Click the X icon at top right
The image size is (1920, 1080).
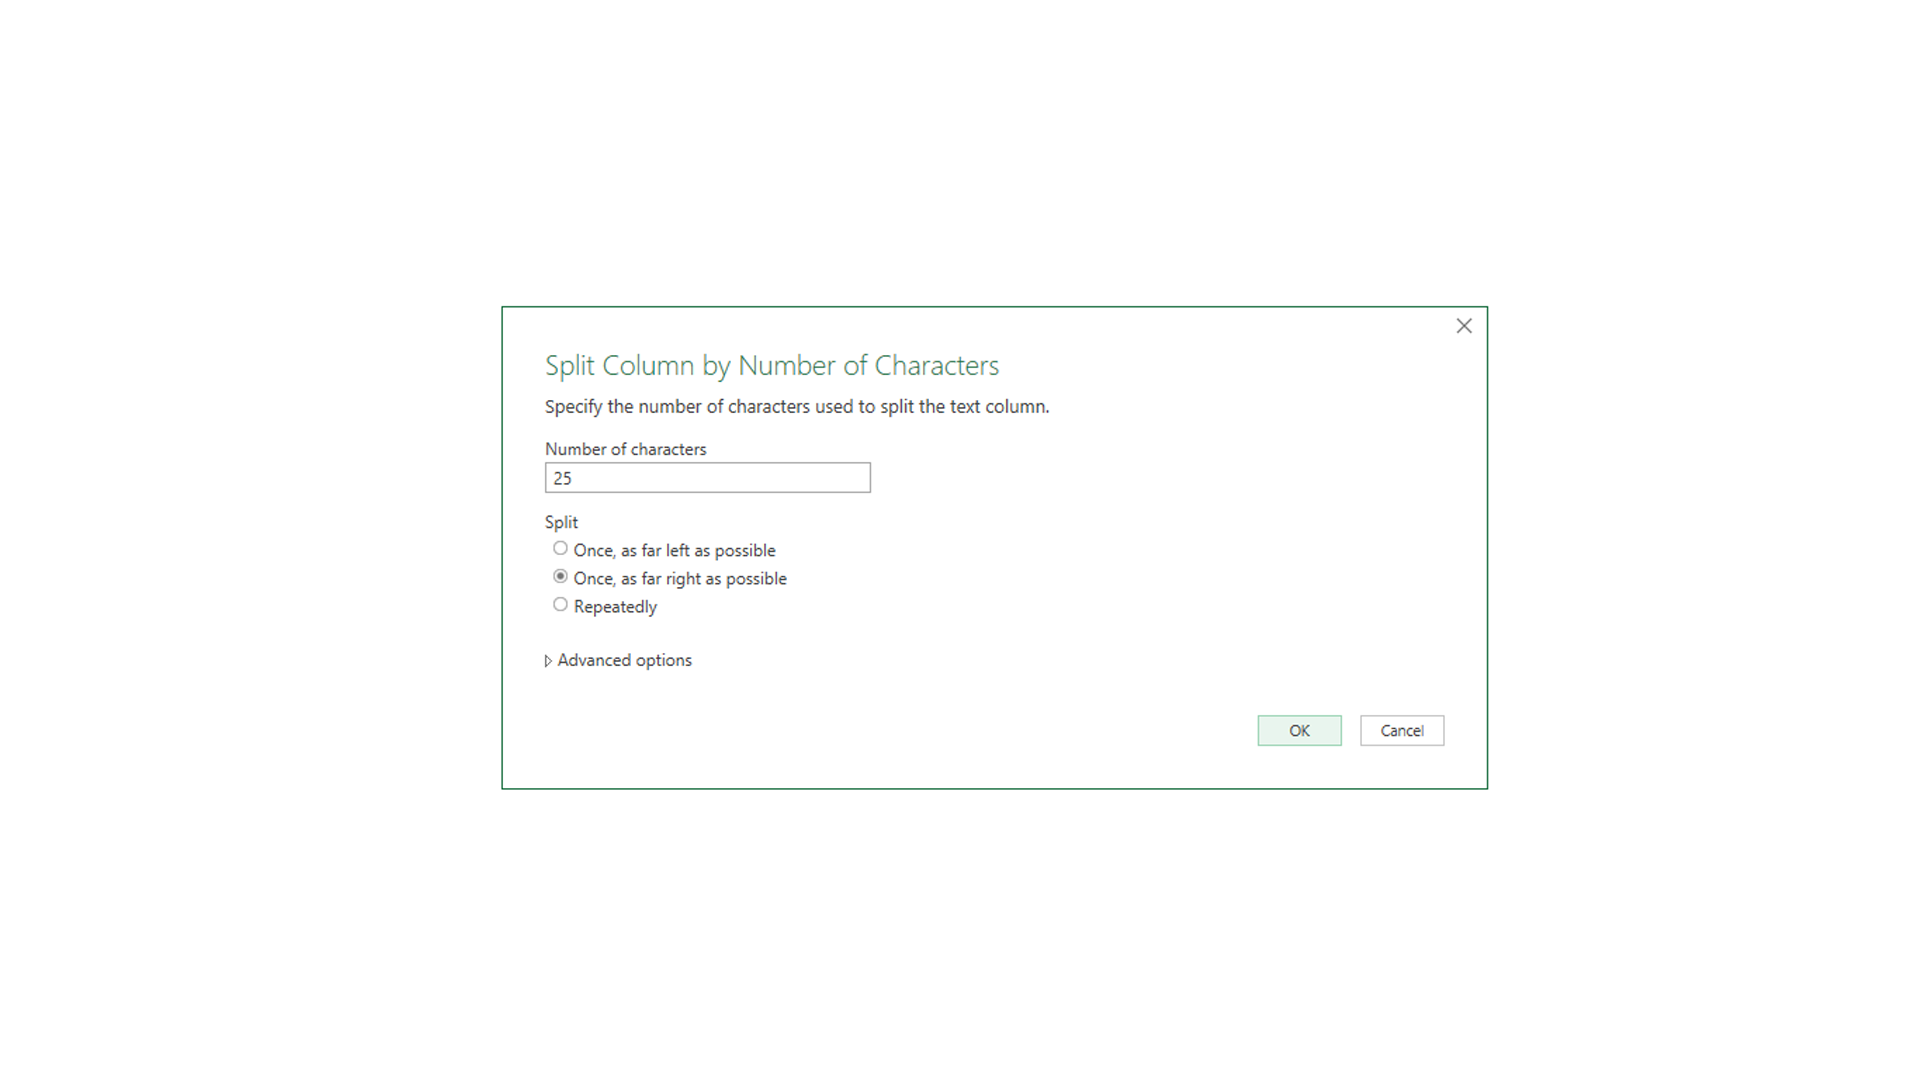coord(1464,326)
